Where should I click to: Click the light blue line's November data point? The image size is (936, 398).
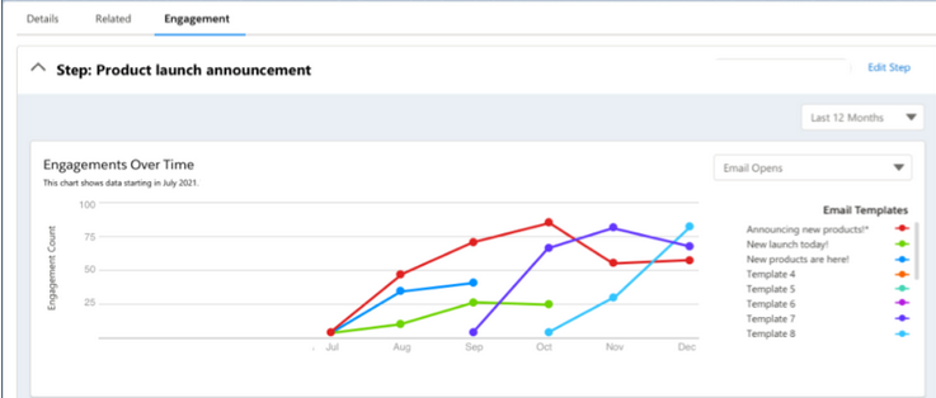coord(613,297)
